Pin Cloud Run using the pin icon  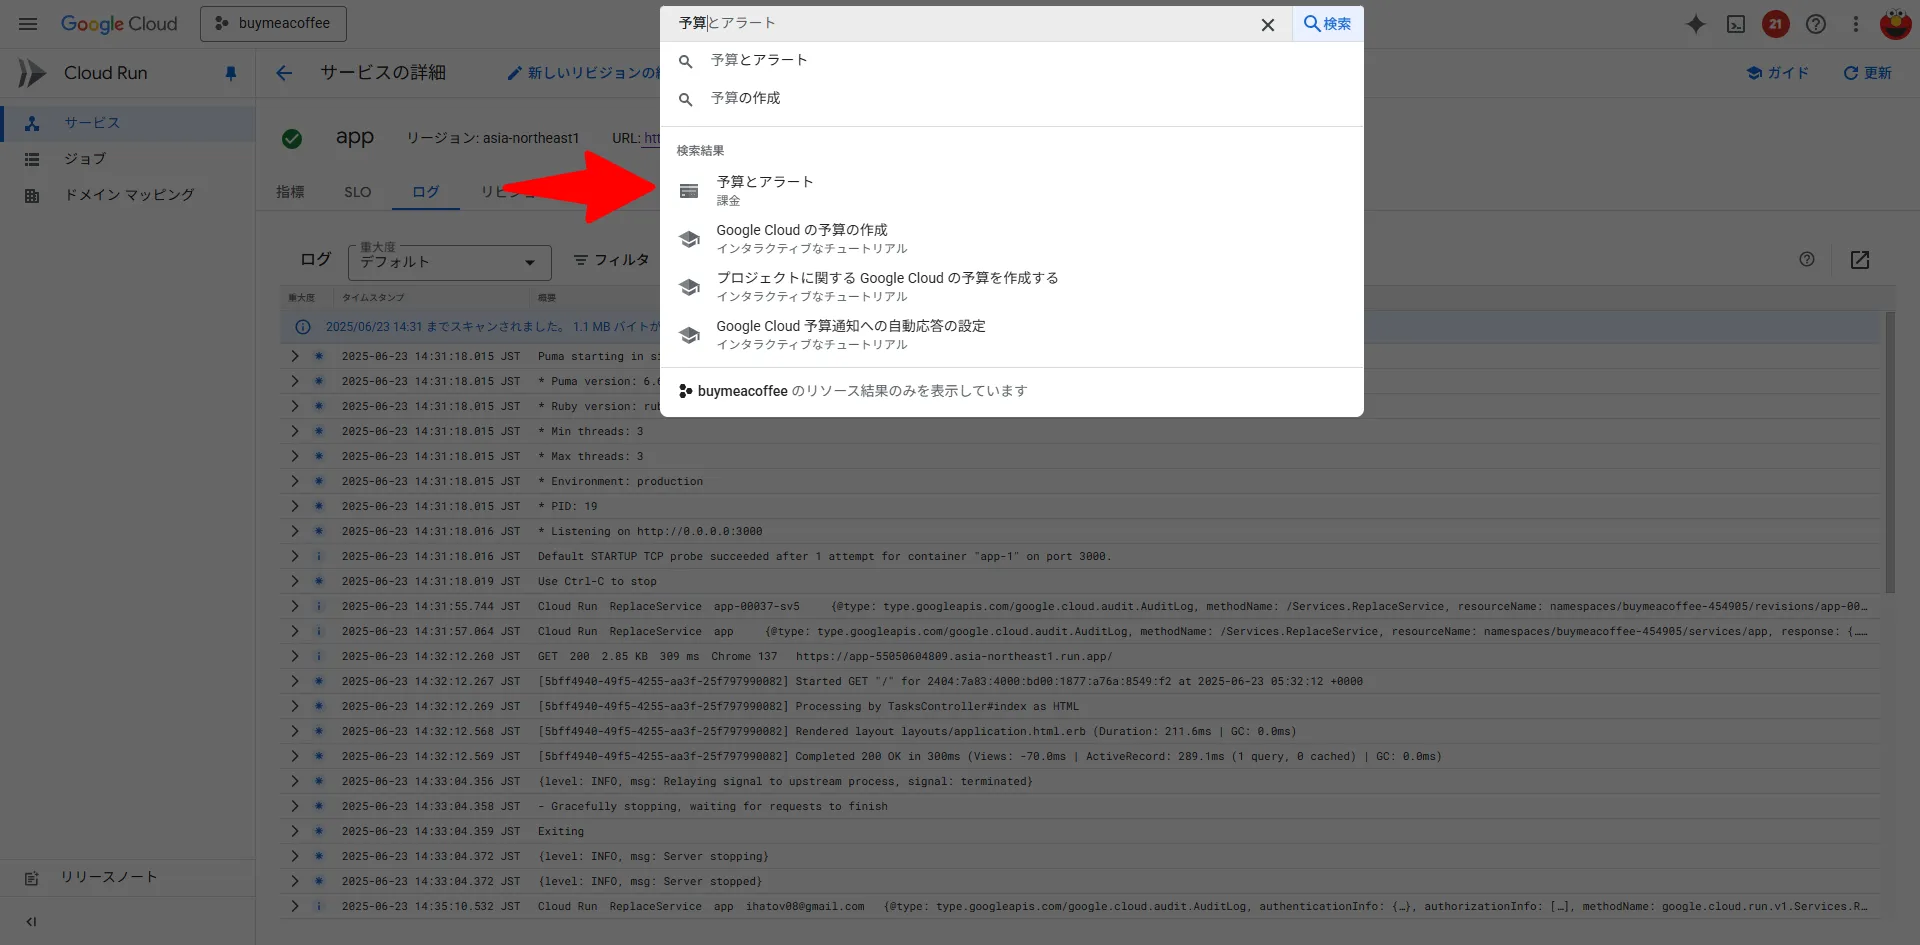(231, 72)
